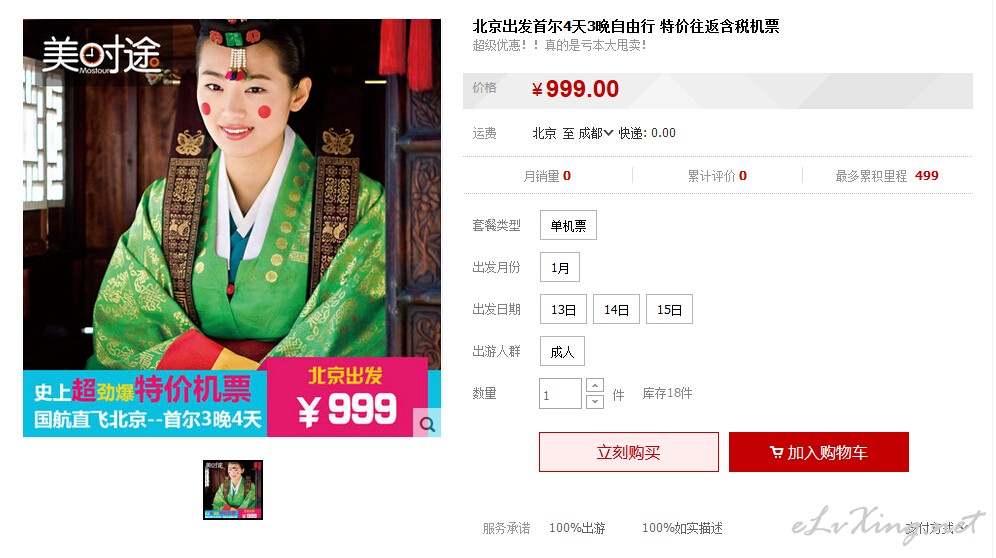
Task: Select the product thumbnail below main image
Action: coord(232,489)
